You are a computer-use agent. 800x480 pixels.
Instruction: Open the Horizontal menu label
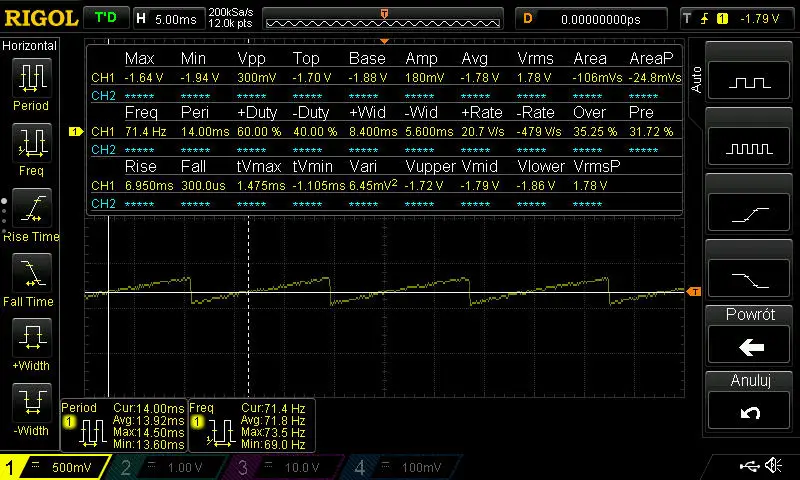click(30, 46)
